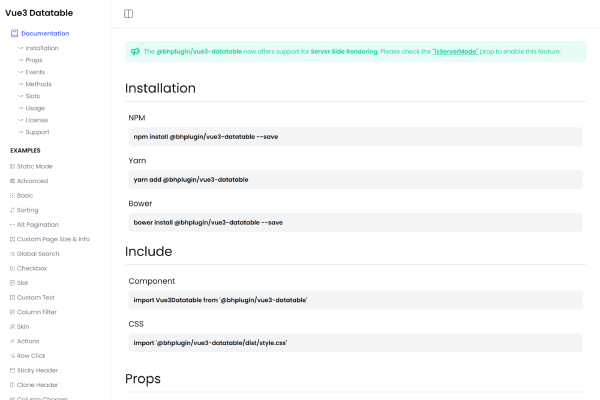600x400 pixels.
Task: Expand the Installation chevron
Action: tap(21, 48)
